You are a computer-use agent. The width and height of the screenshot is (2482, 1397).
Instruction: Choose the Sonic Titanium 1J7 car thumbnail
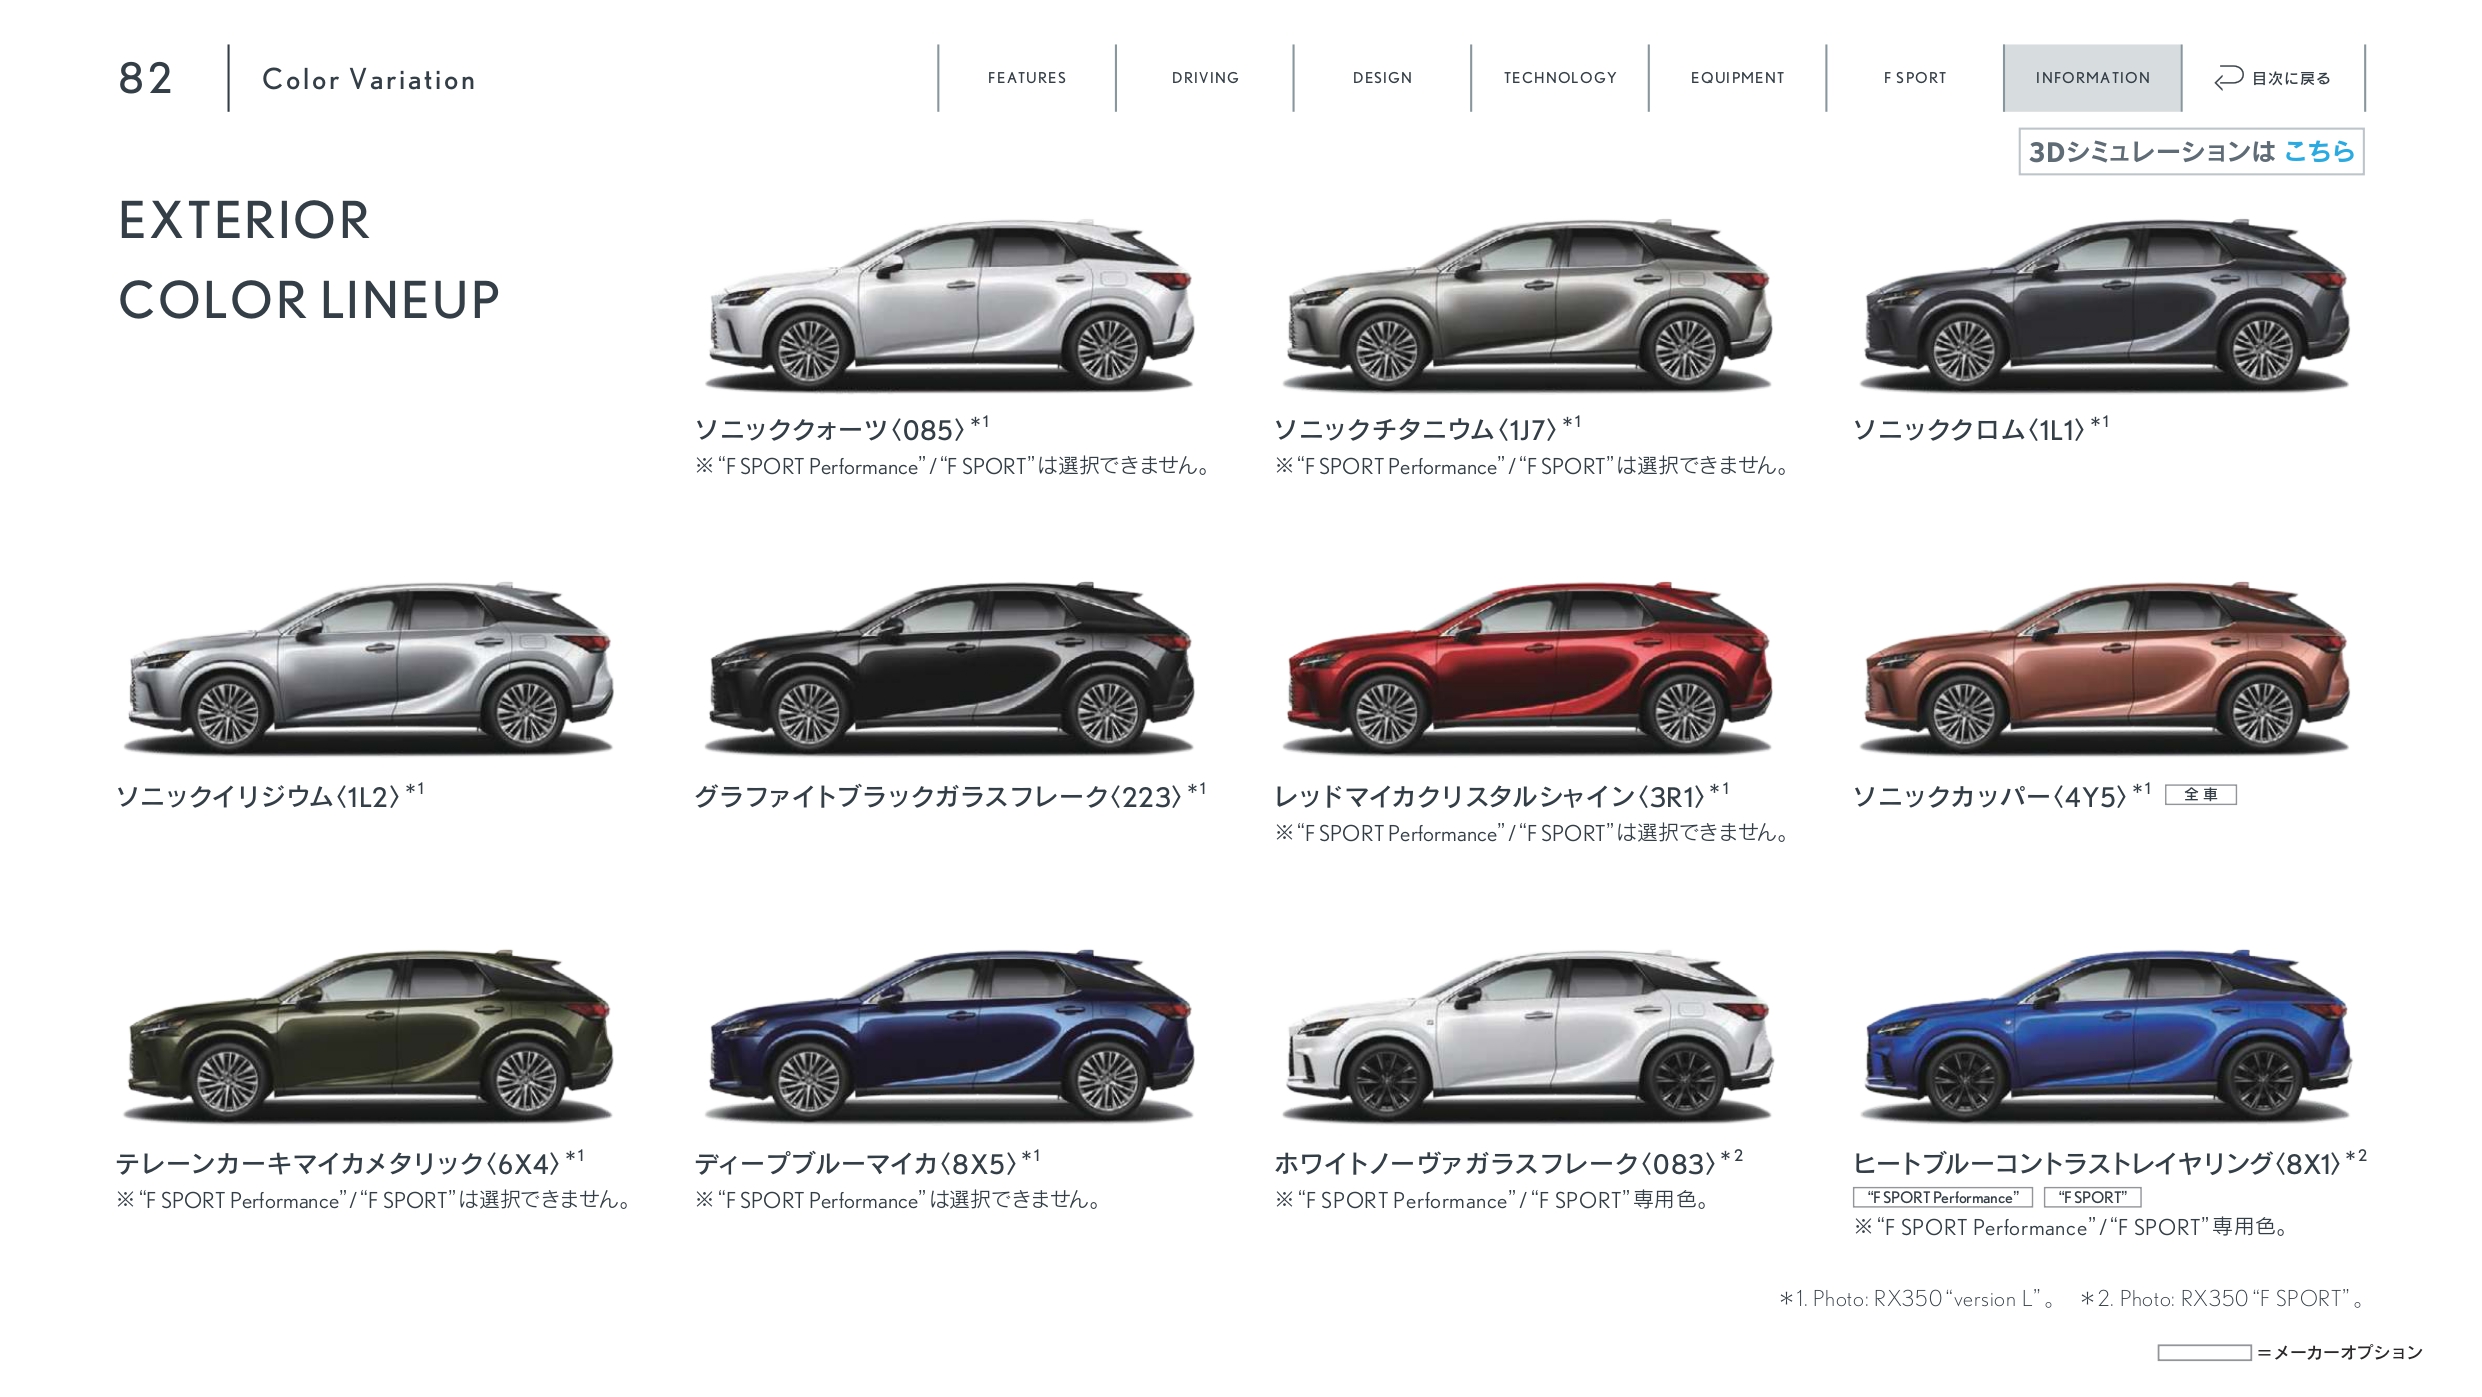tap(1528, 305)
